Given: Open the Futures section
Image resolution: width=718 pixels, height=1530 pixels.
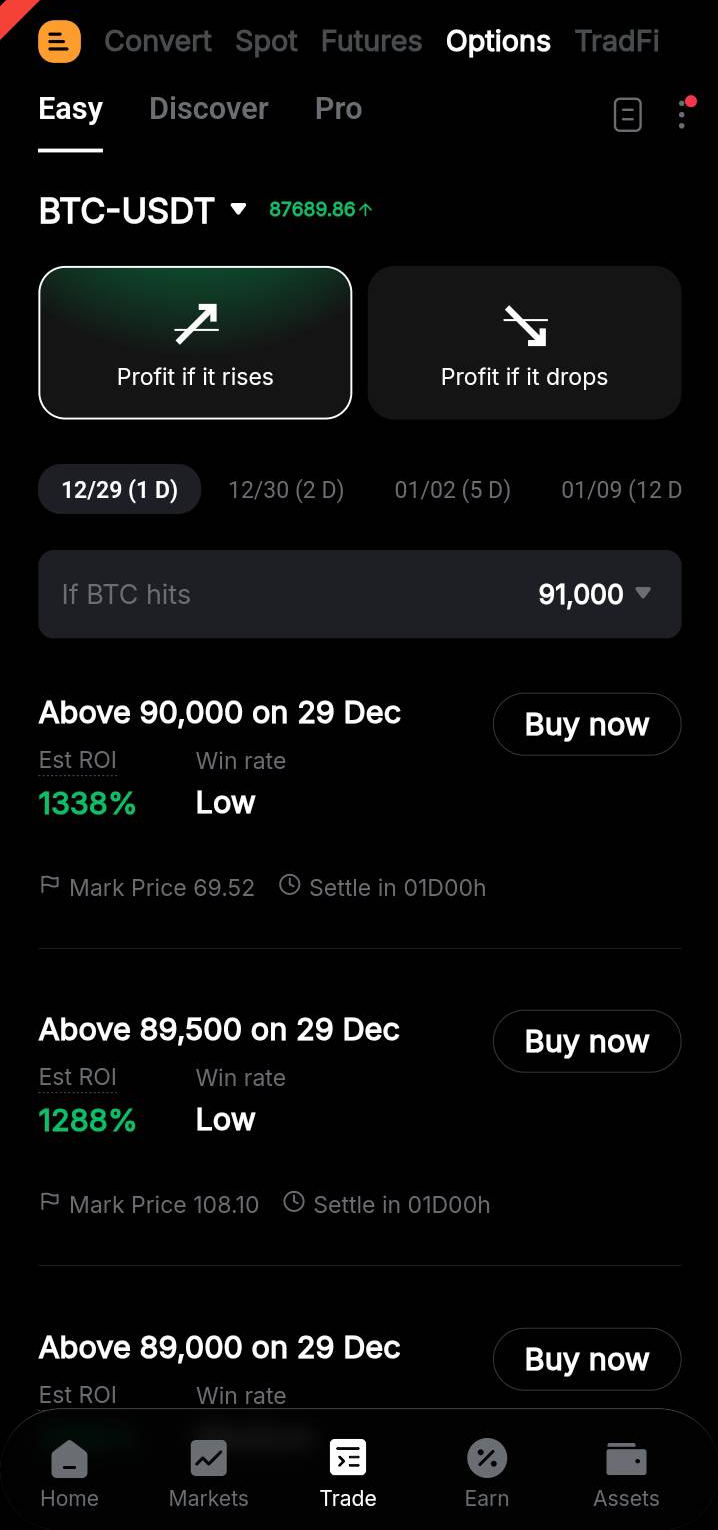Looking at the screenshot, I should click(x=371, y=41).
